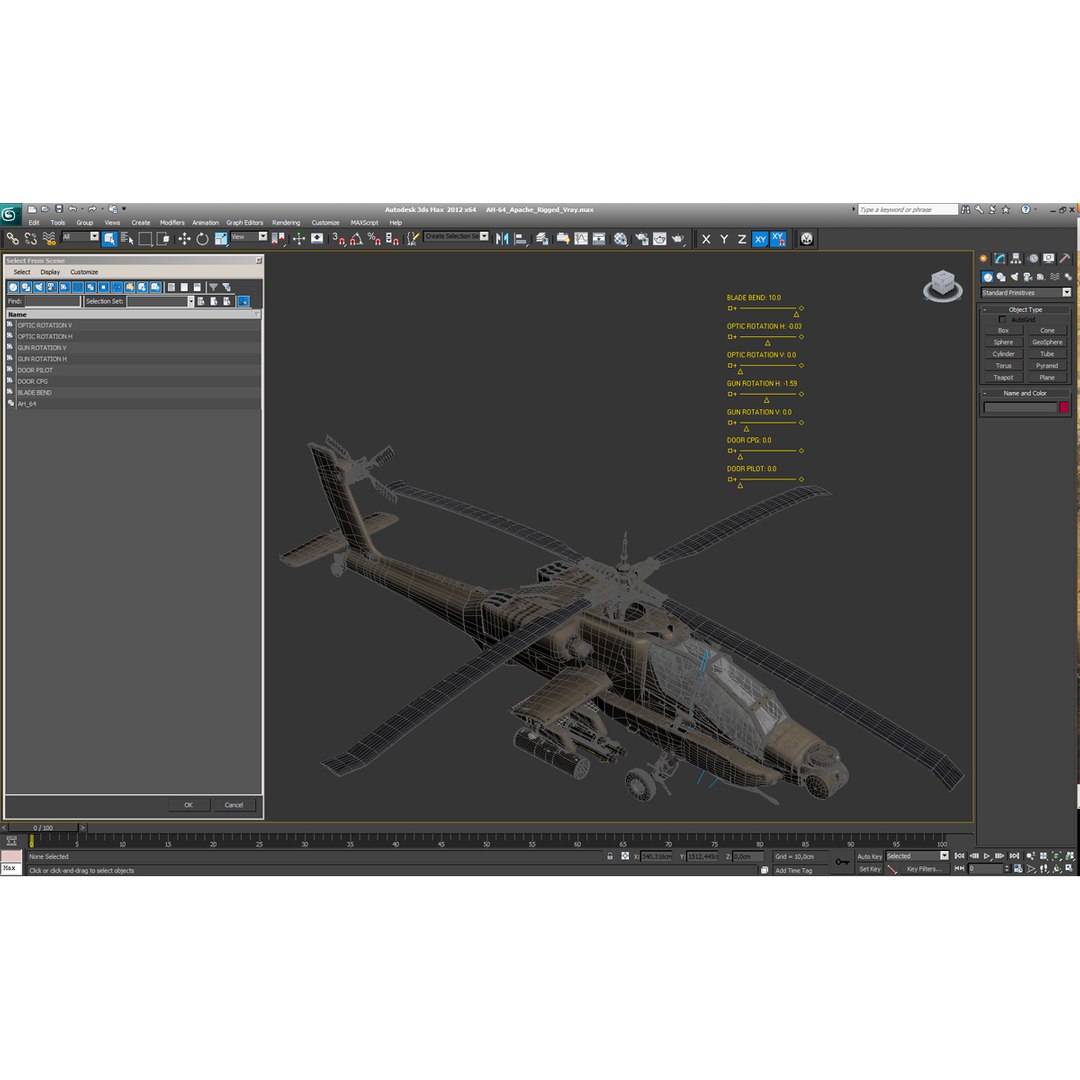Toggle Display Cameras filter in Select dialog

click(x=52, y=287)
